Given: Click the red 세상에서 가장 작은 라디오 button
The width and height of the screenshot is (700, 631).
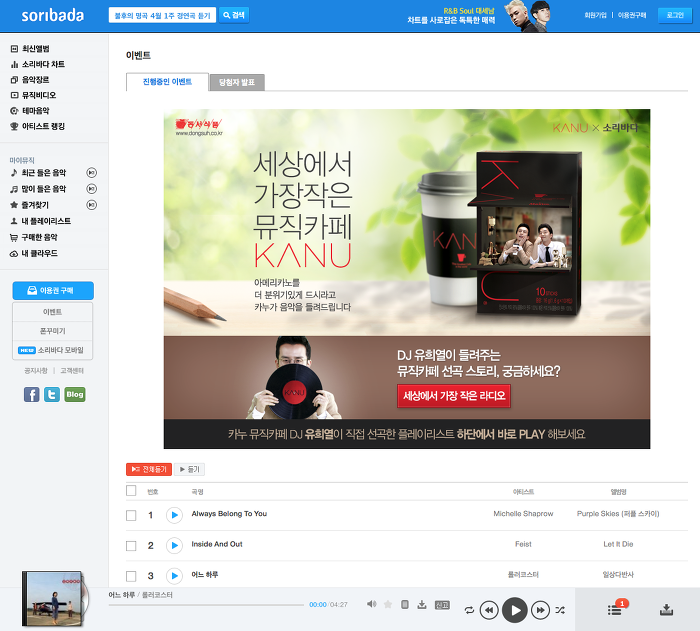Looking at the screenshot, I should (x=454, y=396).
